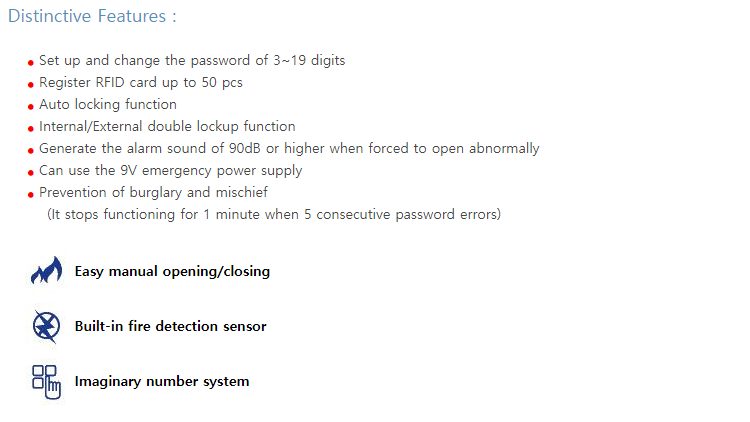Select the Imaginary number system label
The height and width of the screenshot is (422, 750).
pos(162,381)
